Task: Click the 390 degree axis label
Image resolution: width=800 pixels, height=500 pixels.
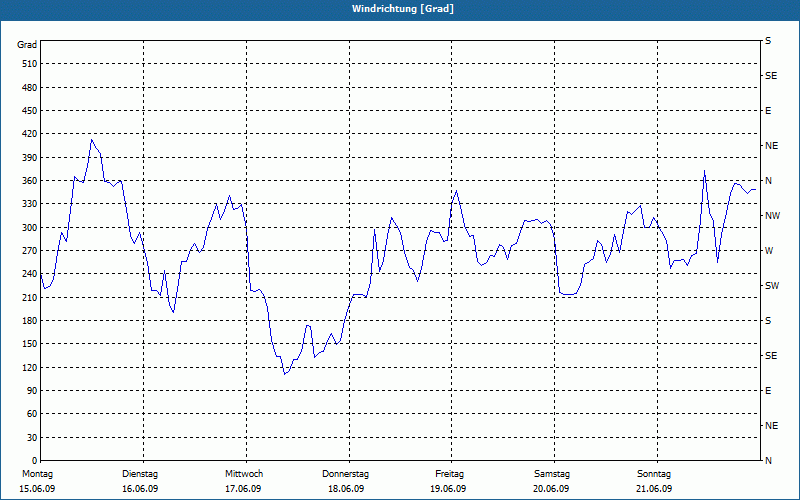Action: pos(29,157)
